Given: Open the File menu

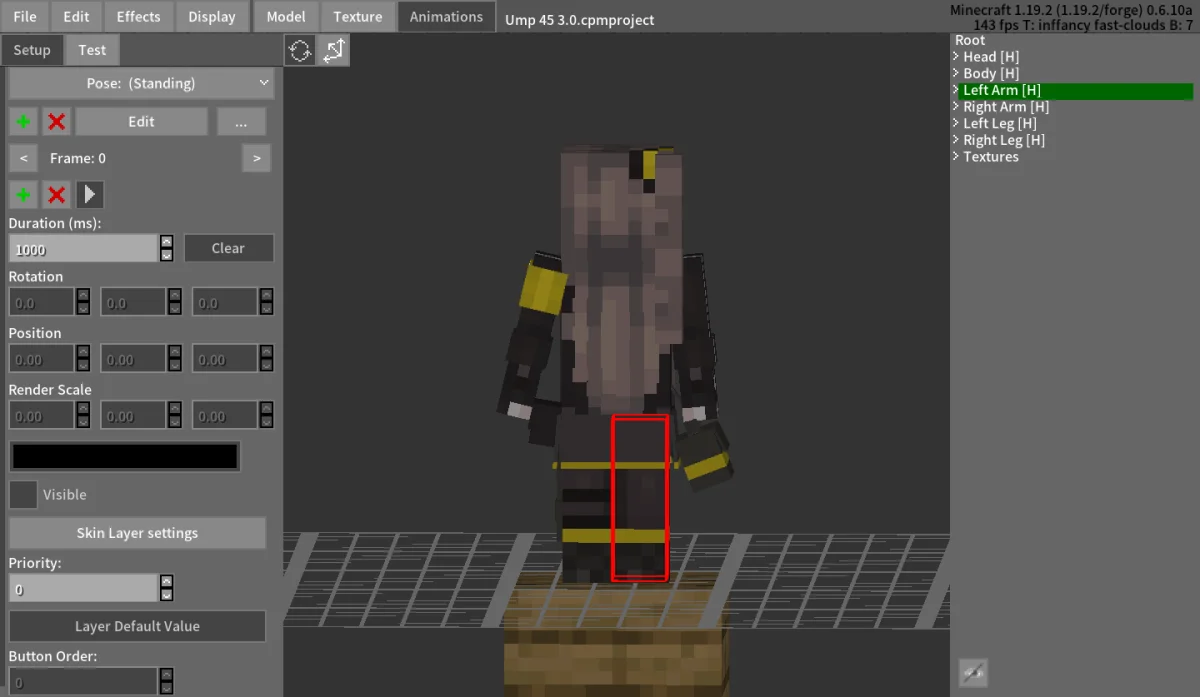Looking at the screenshot, I should (25, 16).
